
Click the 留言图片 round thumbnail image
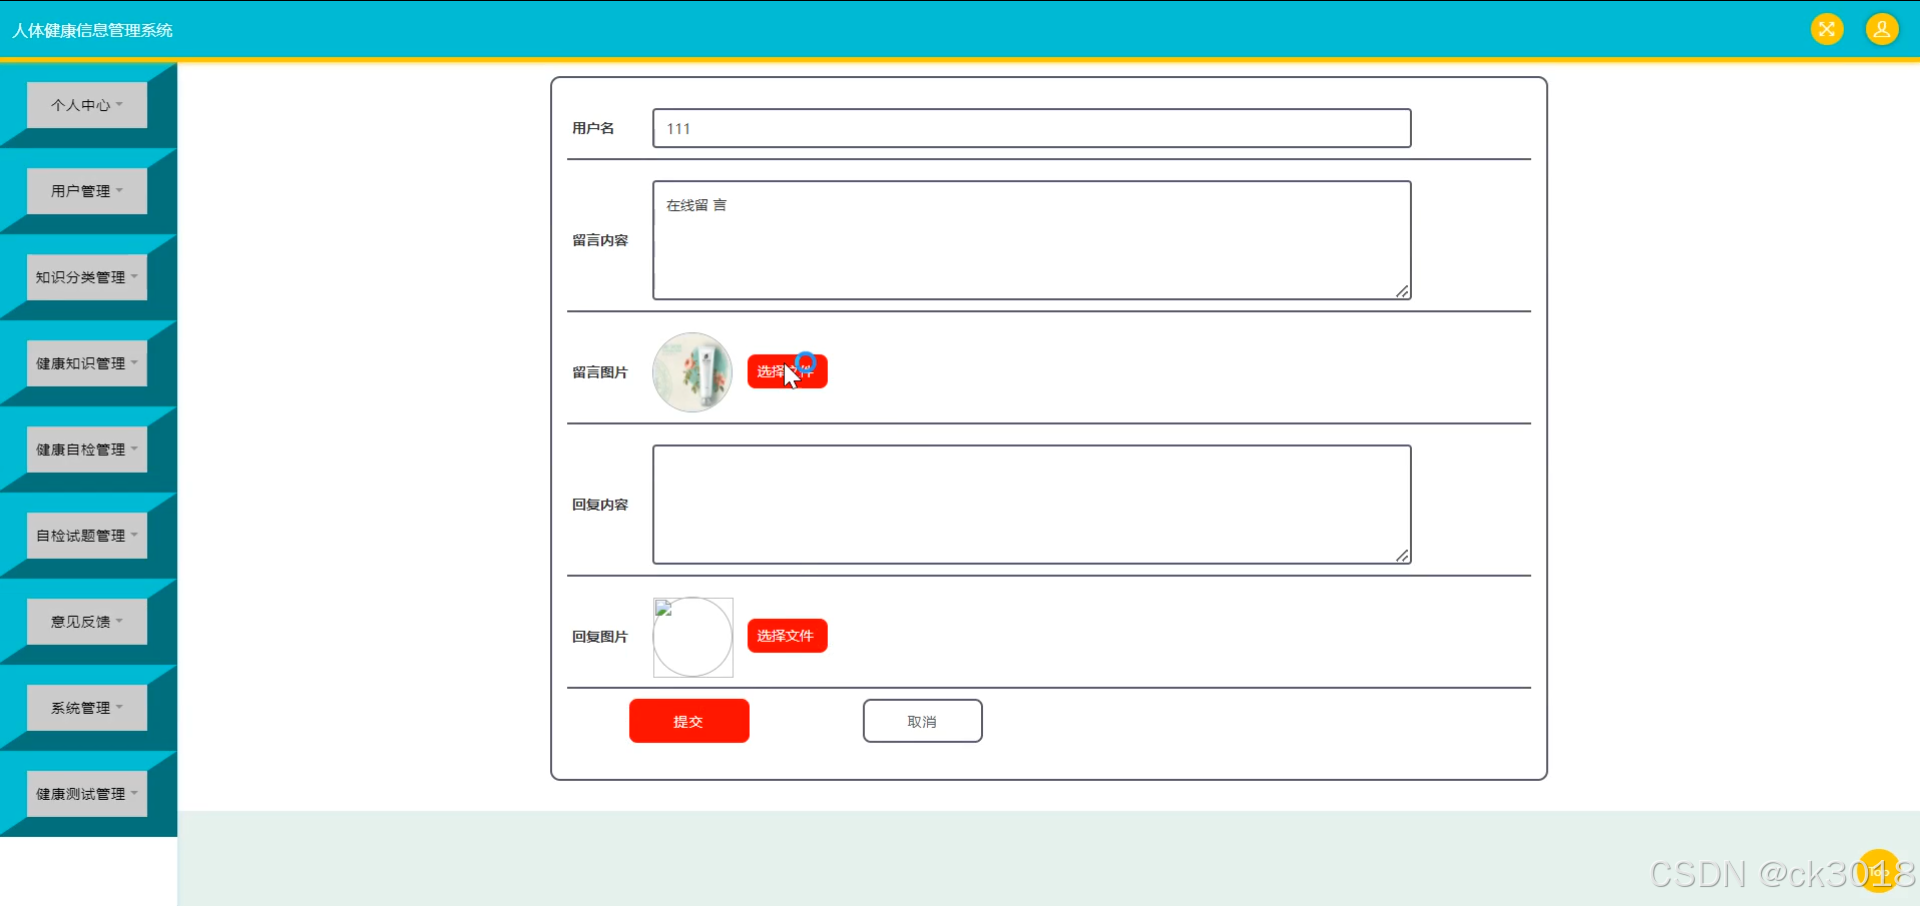coord(692,372)
